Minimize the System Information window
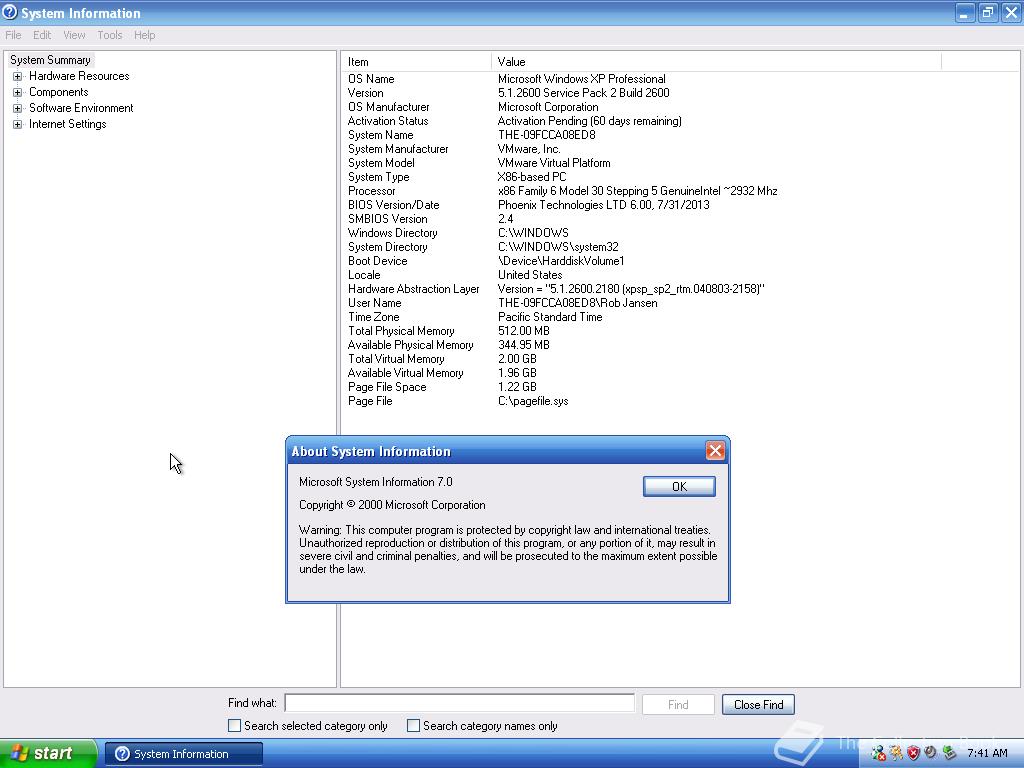 pyautogui.click(x=965, y=12)
